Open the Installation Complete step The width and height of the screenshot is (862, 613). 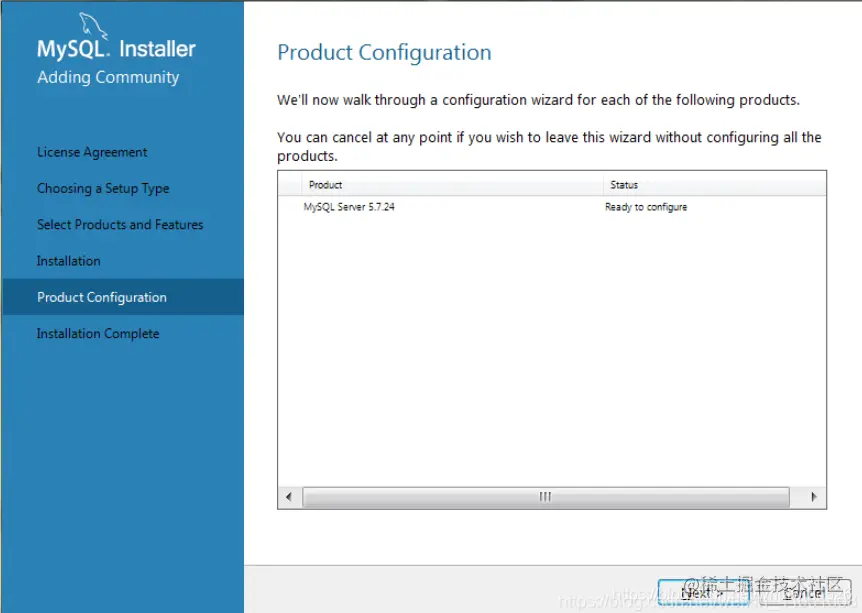[98, 334]
